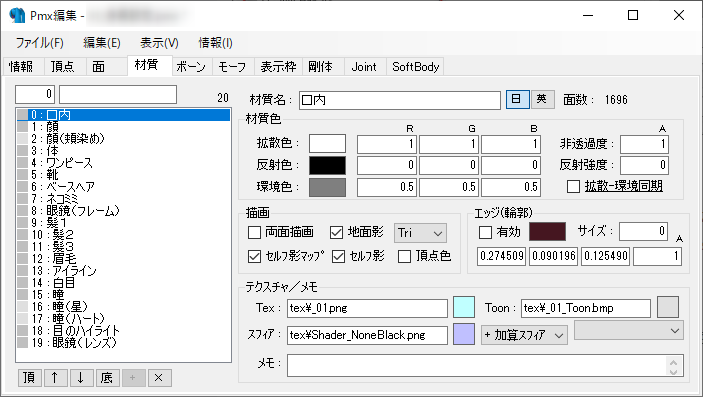Toggle セルフ影マップ checkbox
703x397 pixels.
[x=286, y=256]
